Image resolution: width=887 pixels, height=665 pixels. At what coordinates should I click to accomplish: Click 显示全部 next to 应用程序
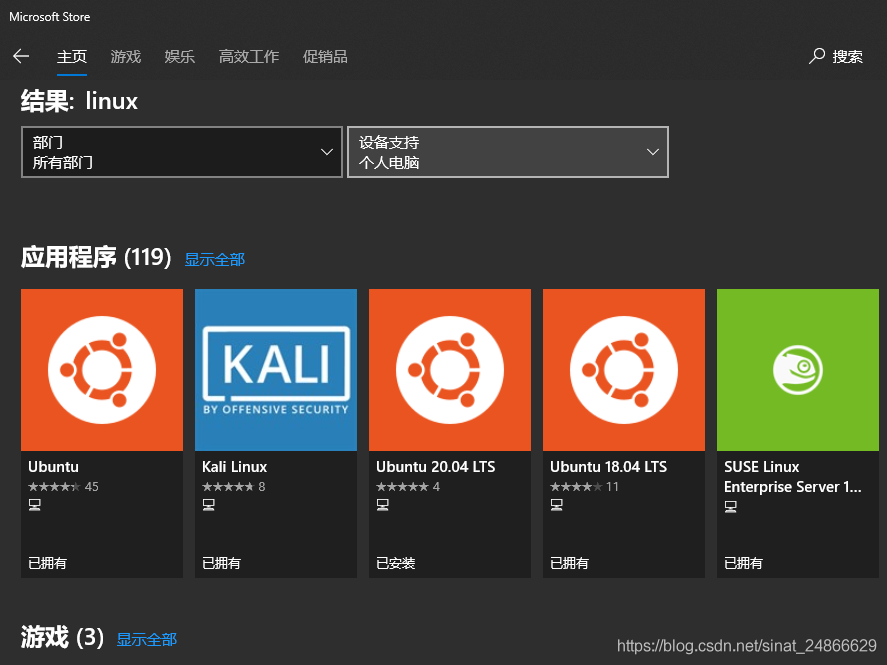click(x=215, y=260)
